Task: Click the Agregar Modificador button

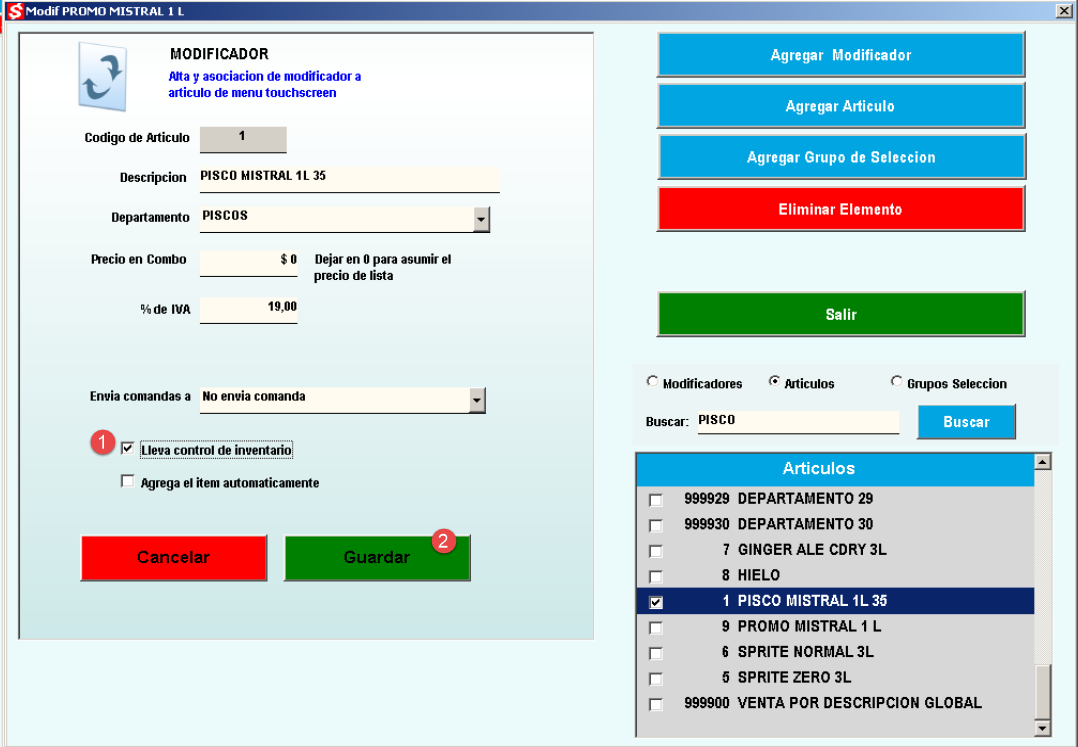Action: pos(841,54)
